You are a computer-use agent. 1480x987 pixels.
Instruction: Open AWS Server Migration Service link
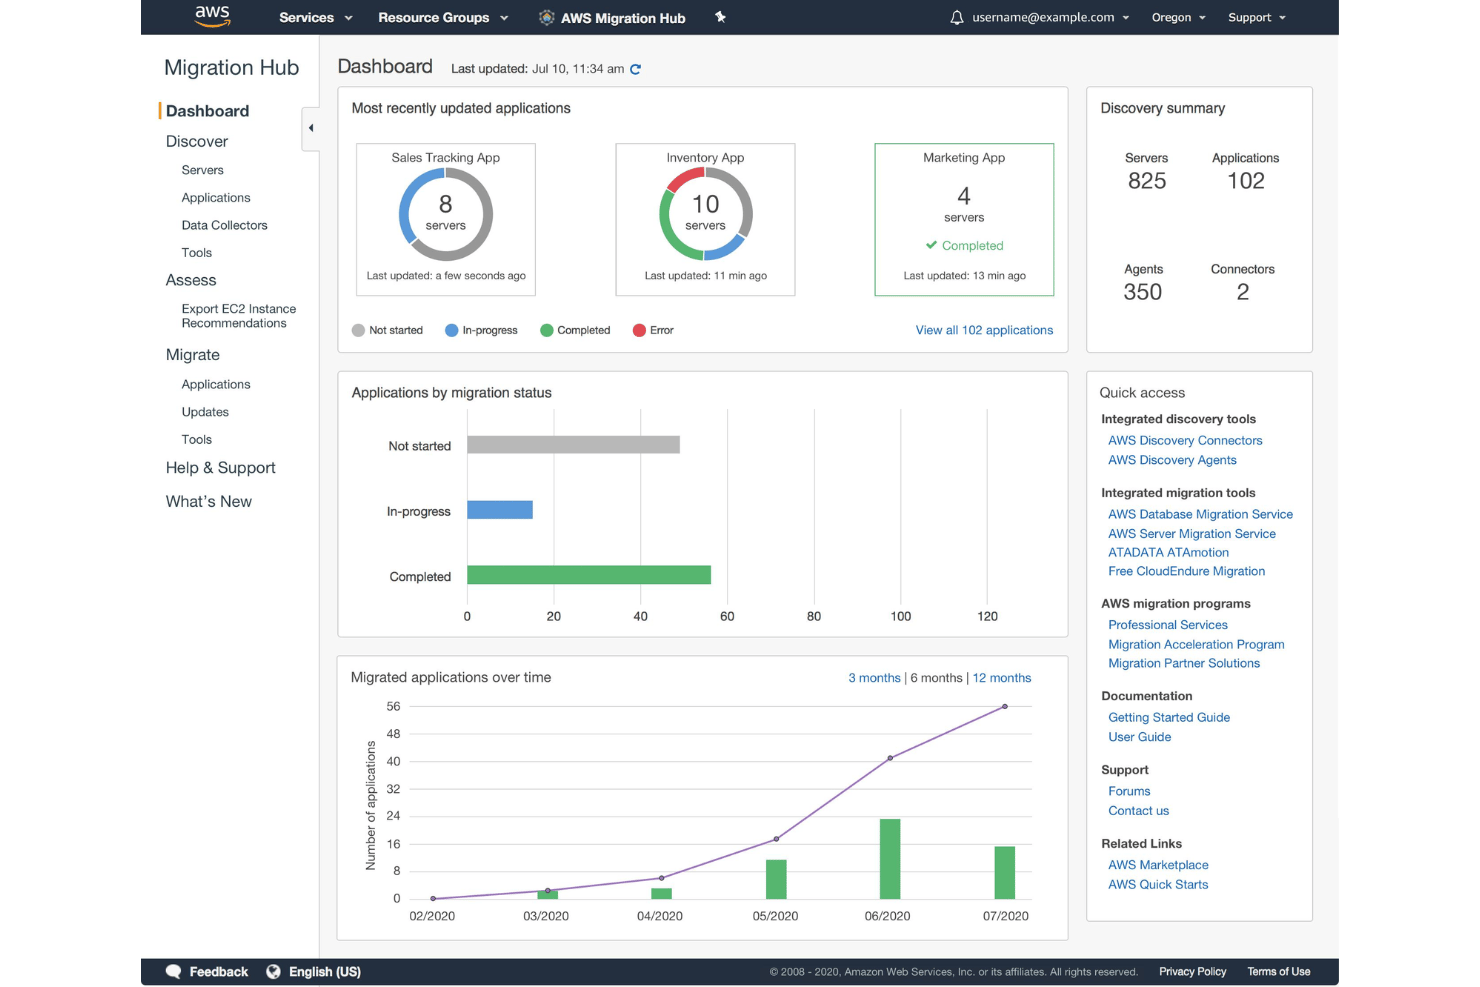point(1192,534)
